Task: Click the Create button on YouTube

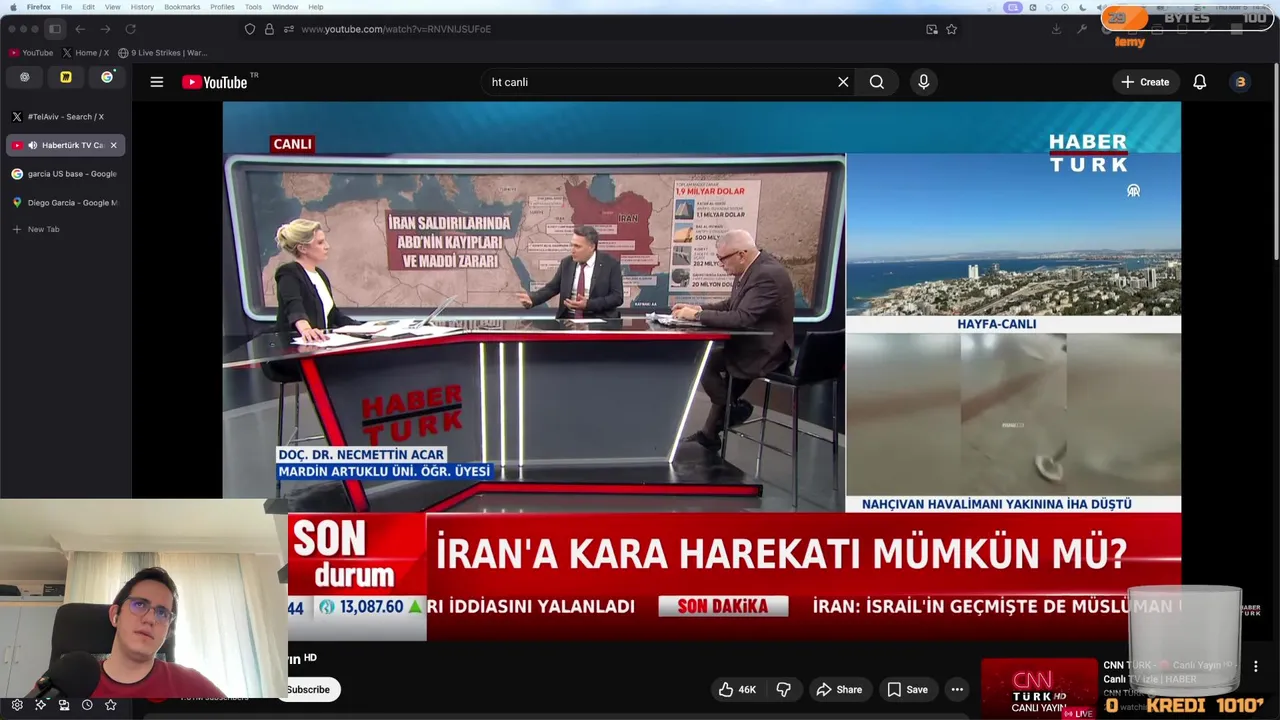Action: pos(1146,82)
